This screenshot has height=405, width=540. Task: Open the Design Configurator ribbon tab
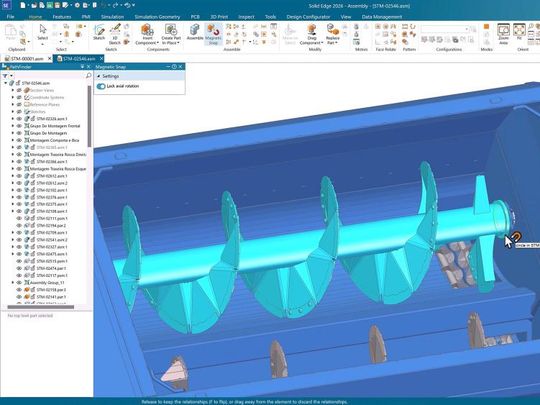(308, 17)
